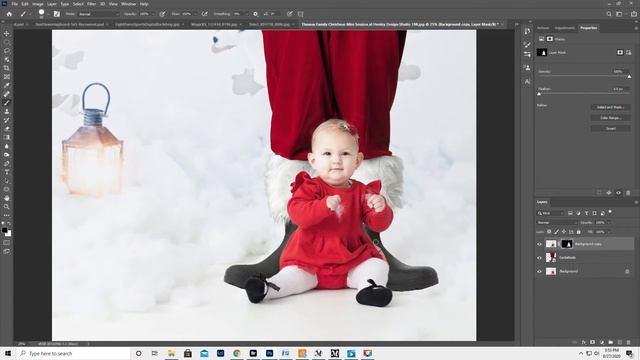This screenshot has width=640, height=360.
Task: Select the Hand tool
Action: 7,198
